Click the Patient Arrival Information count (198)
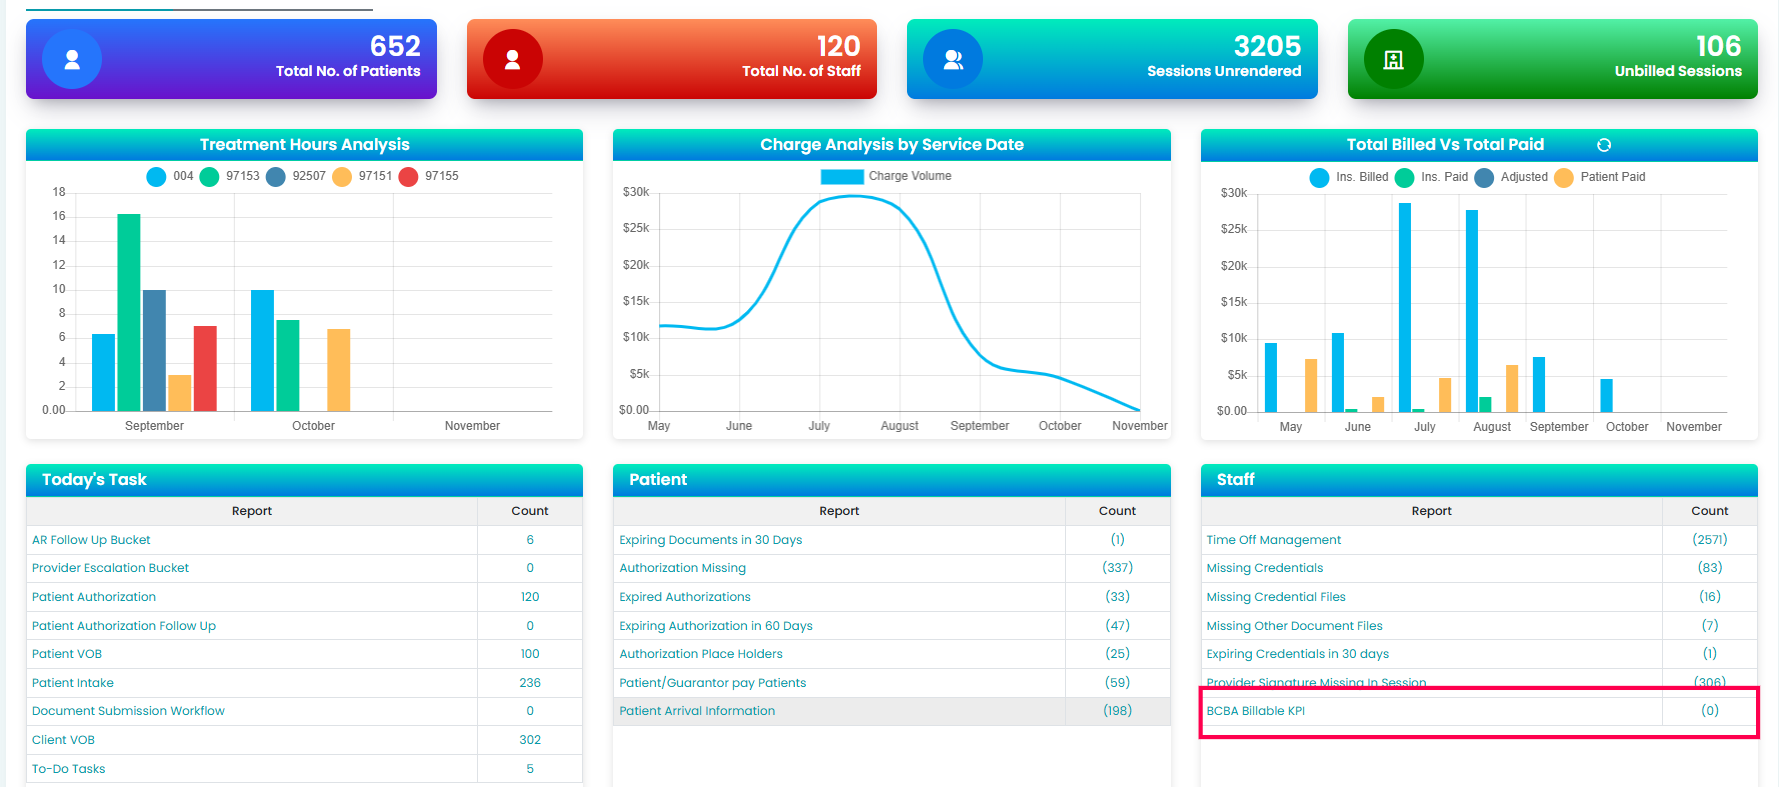Screen dimensions: 1779x787 tap(1117, 711)
